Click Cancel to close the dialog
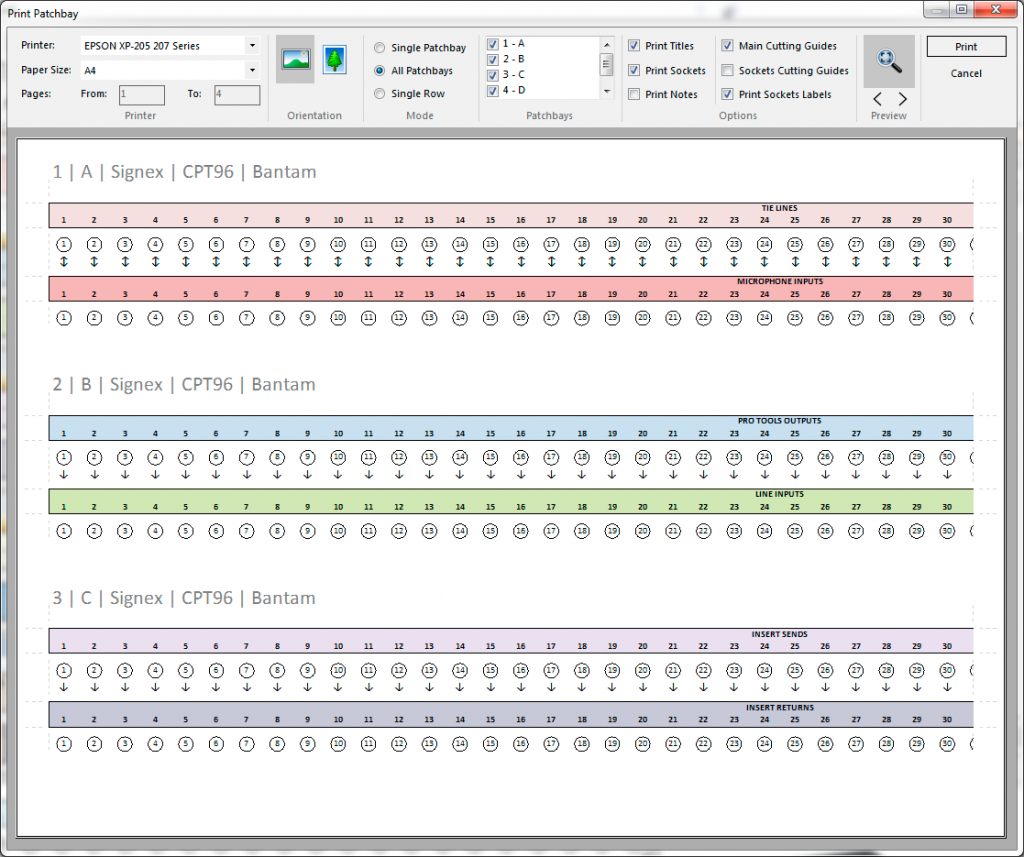The image size is (1024, 857). 965,73
